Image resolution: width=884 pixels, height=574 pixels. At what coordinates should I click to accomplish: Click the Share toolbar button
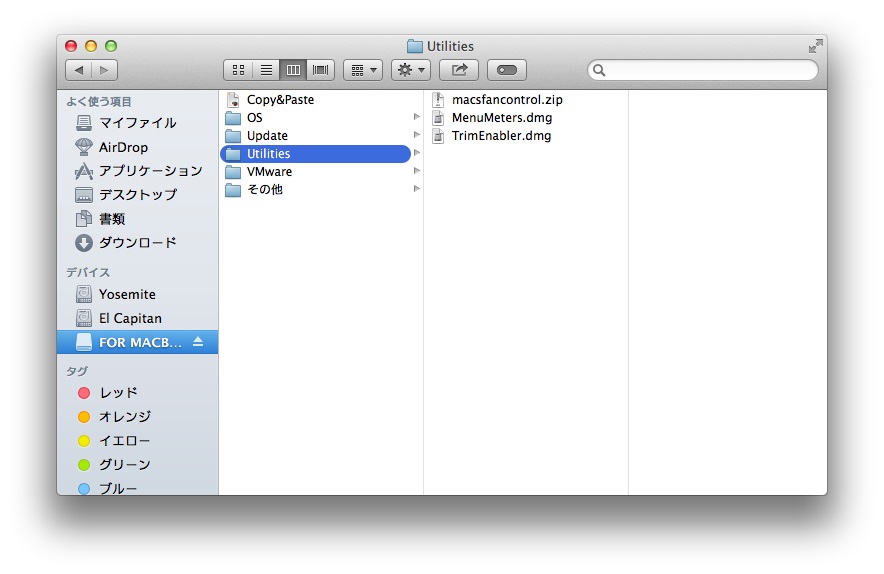459,70
